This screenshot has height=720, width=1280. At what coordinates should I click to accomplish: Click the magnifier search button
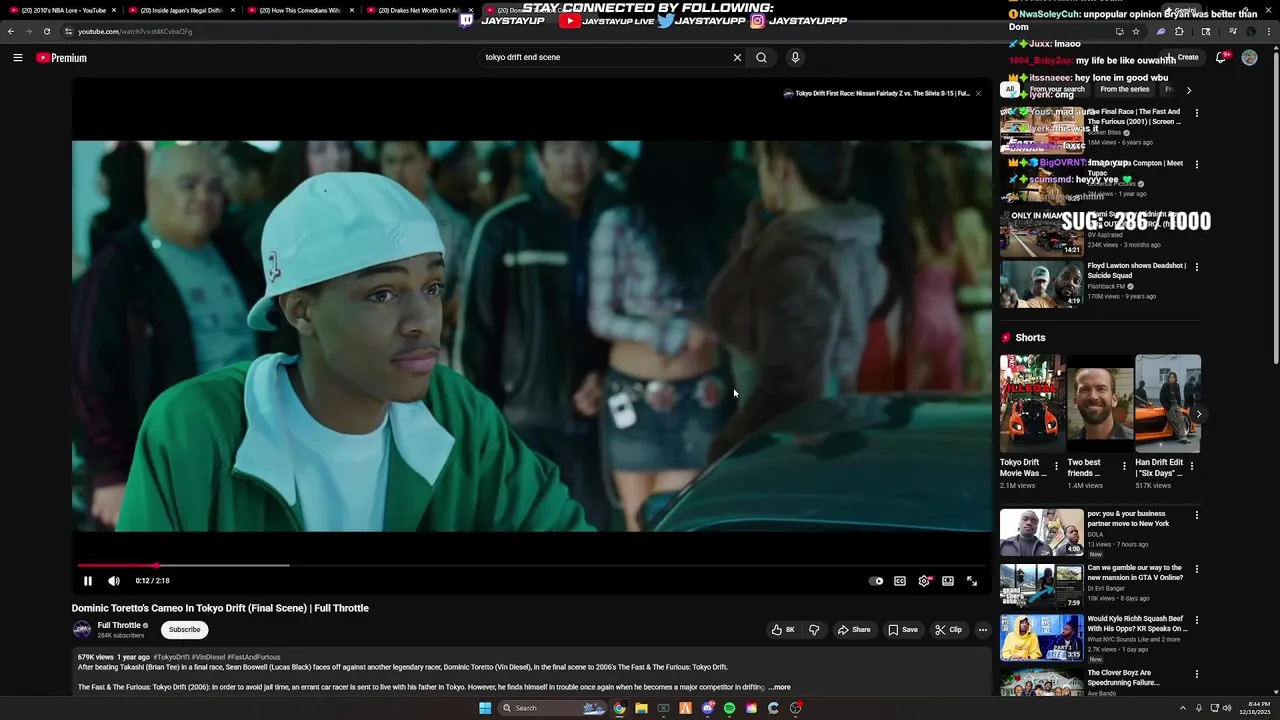pos(762,58)
